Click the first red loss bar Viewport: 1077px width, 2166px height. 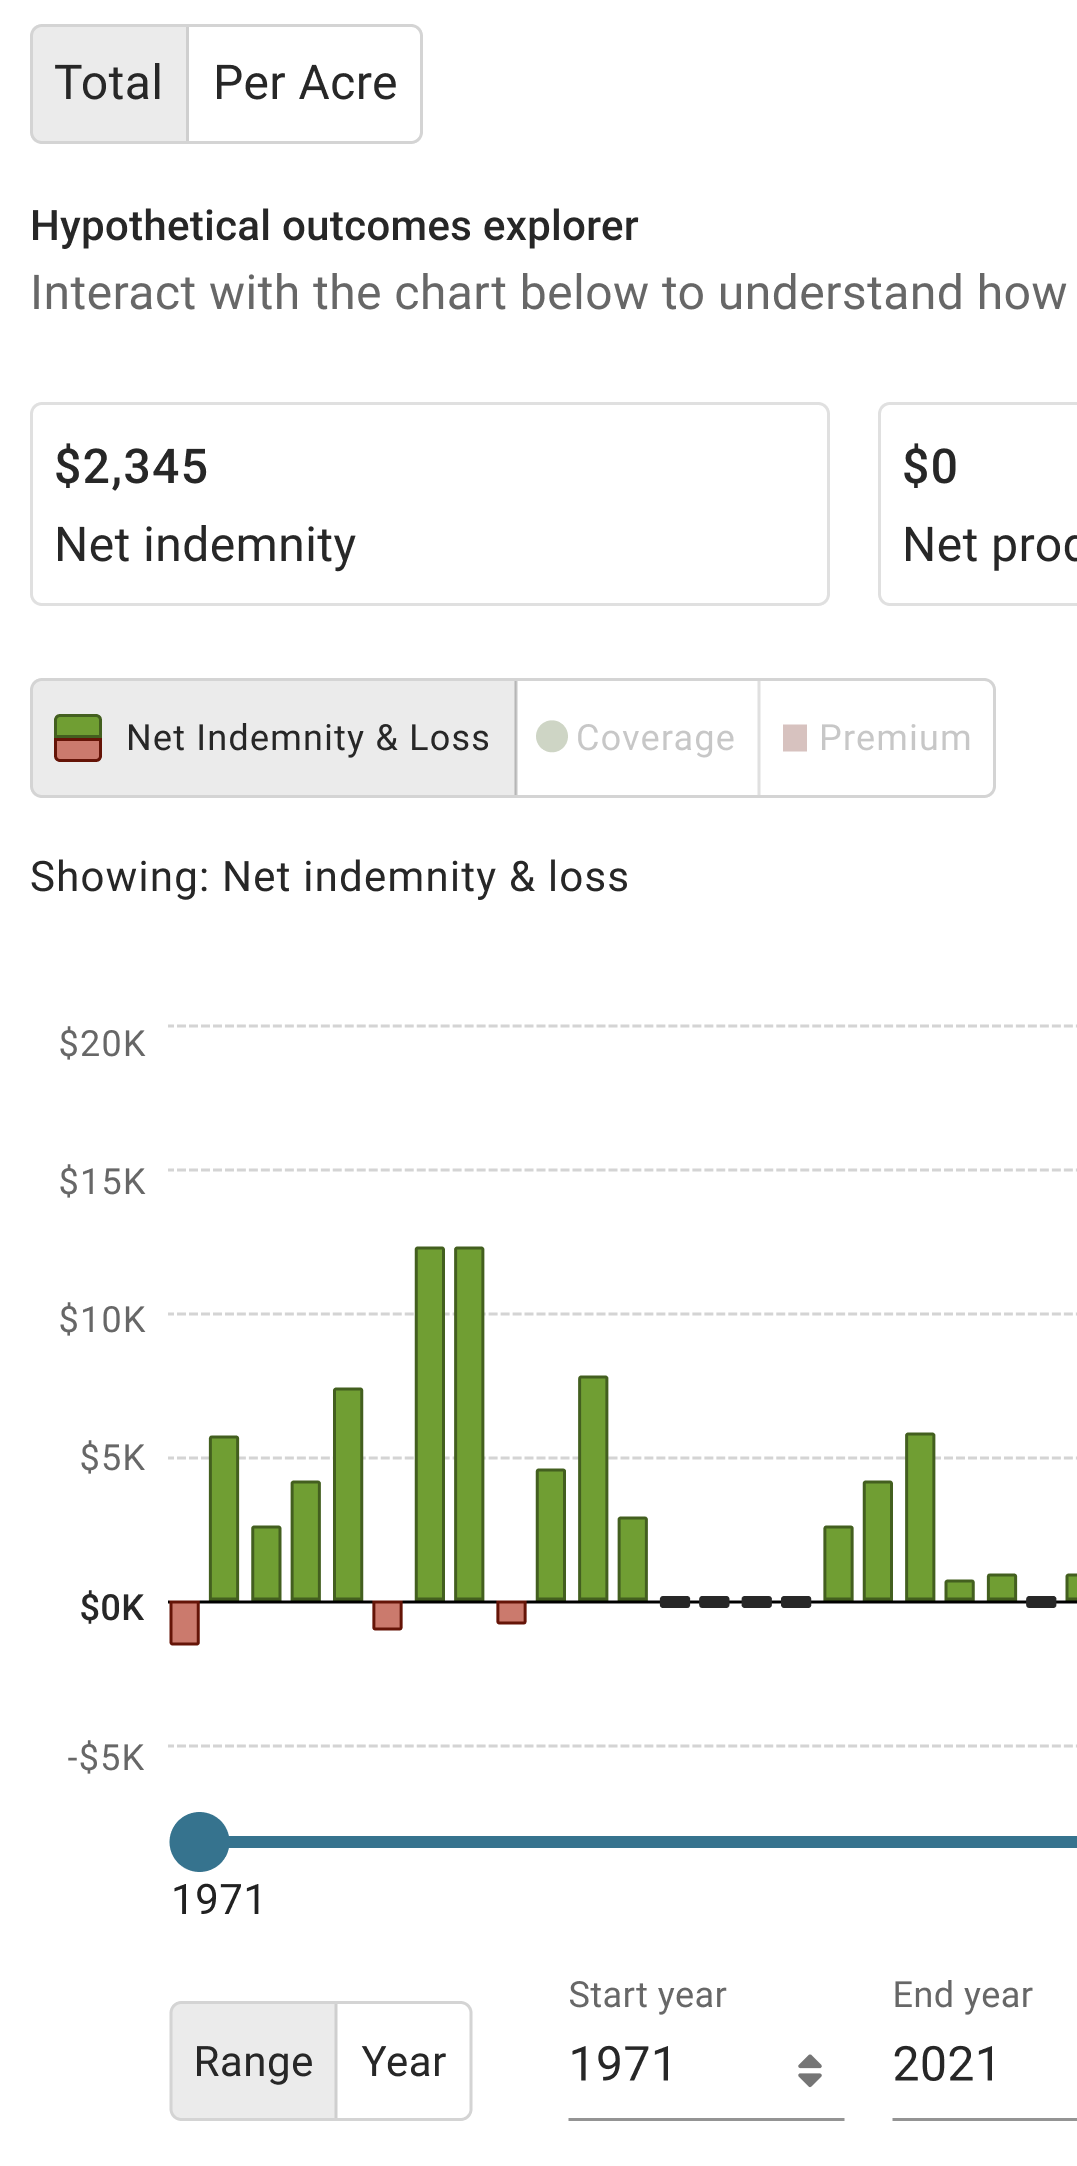click(185, 1622)
